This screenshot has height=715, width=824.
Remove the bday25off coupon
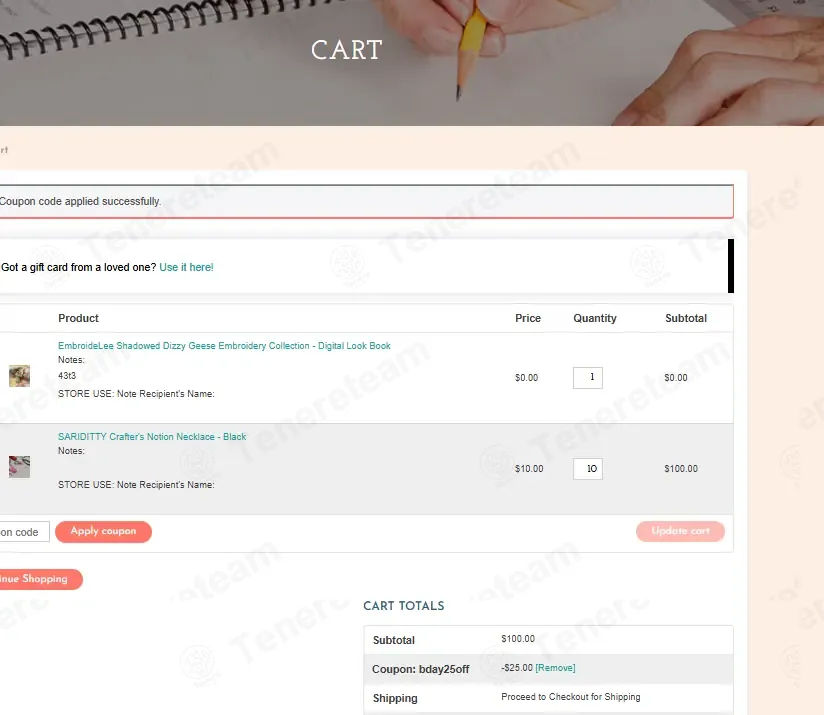[555, 668]
